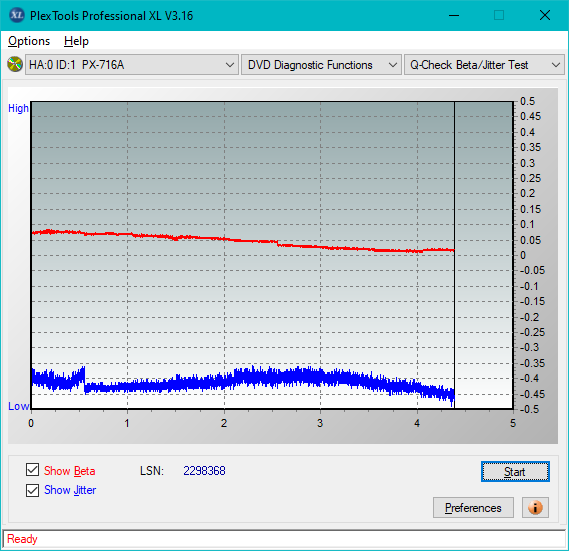Screen dimensions: 569x551
Task: Open the Q-Check Beta/Jitter Test dropdown
Action: pyautogui.click(x=484, y=65)
